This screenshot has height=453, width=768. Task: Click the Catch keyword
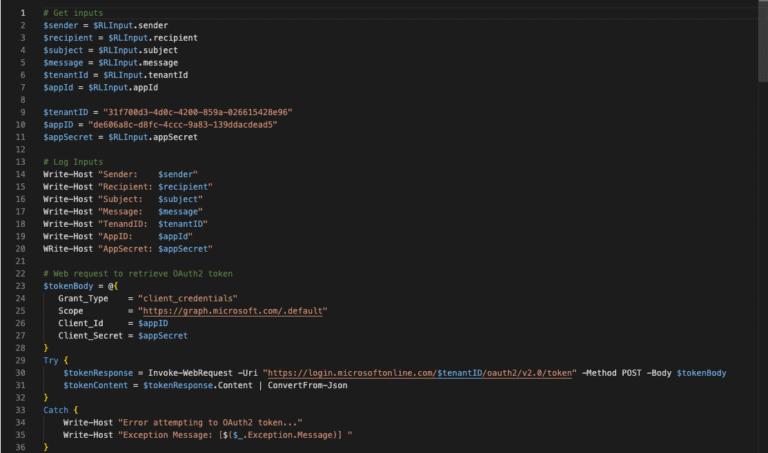[x=56, y=409]
